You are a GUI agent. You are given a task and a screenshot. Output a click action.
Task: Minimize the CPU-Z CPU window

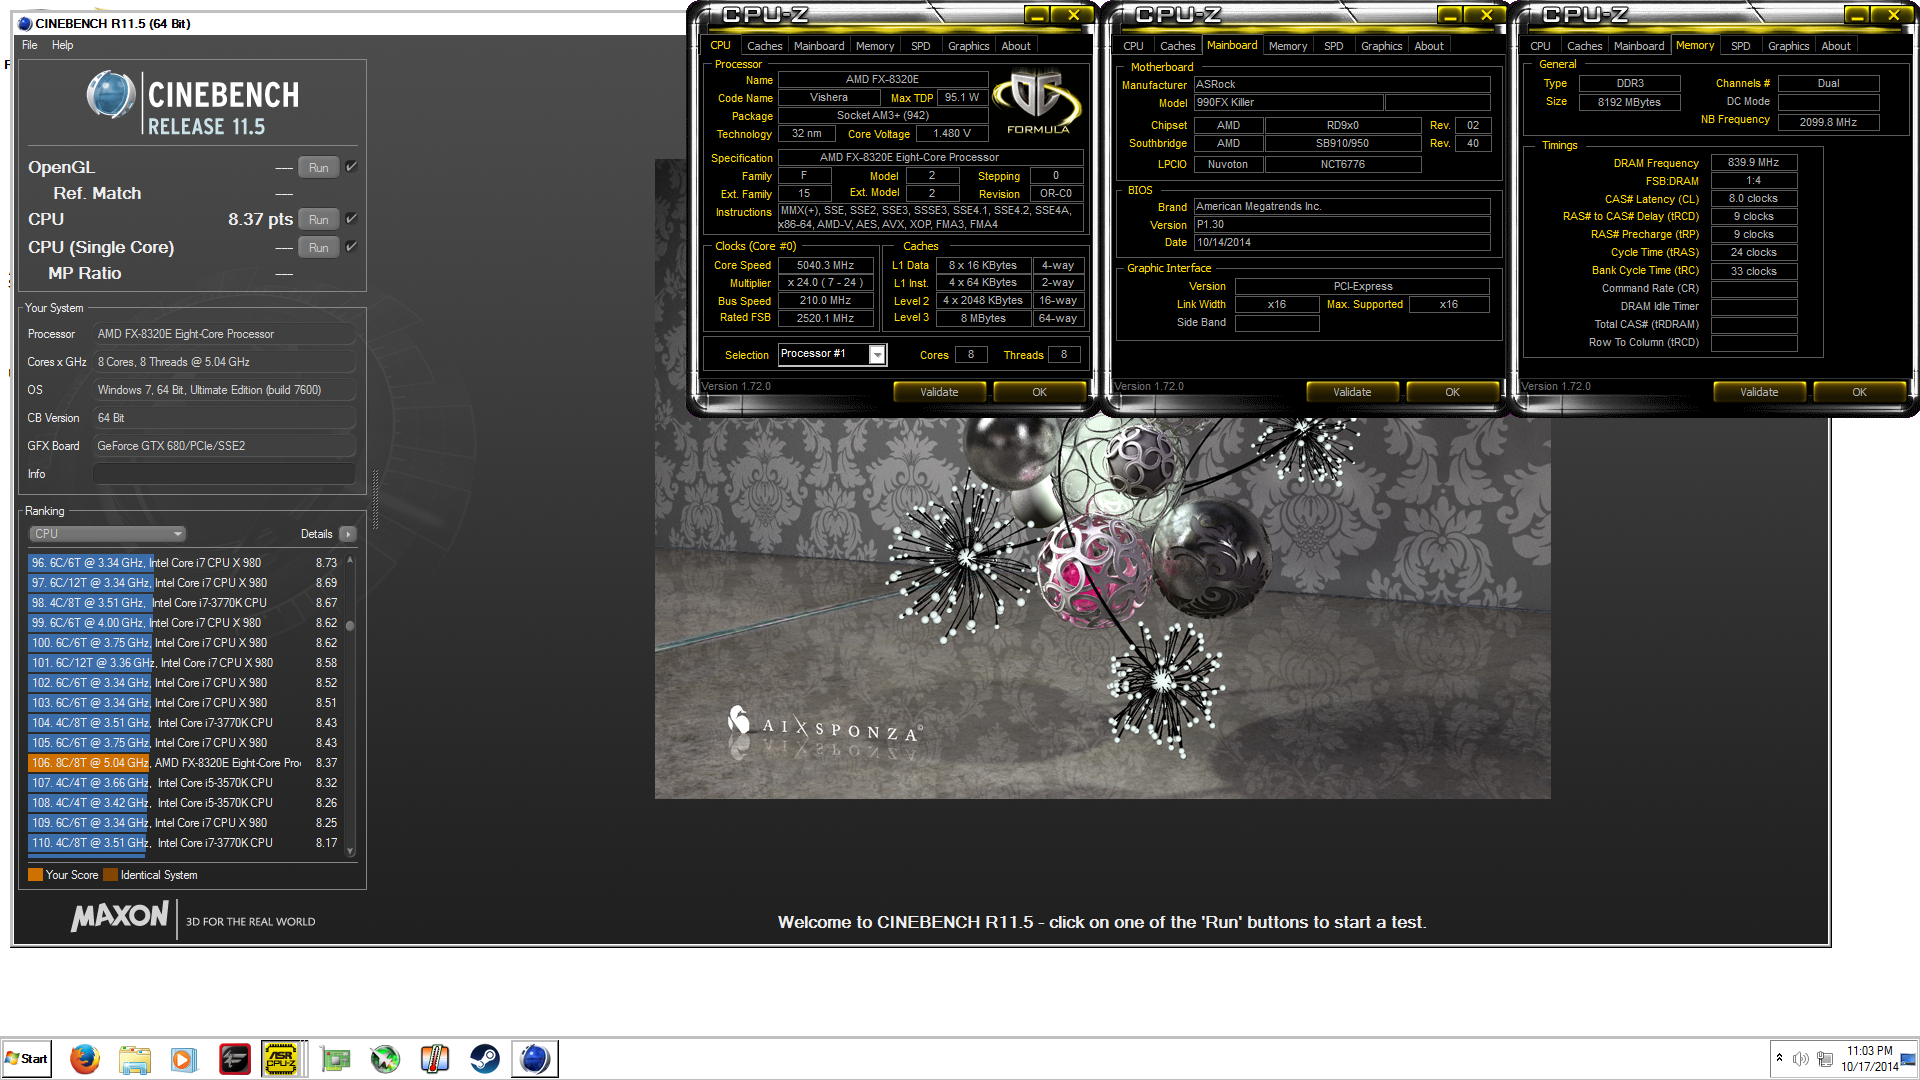(x=1037, y=15)
